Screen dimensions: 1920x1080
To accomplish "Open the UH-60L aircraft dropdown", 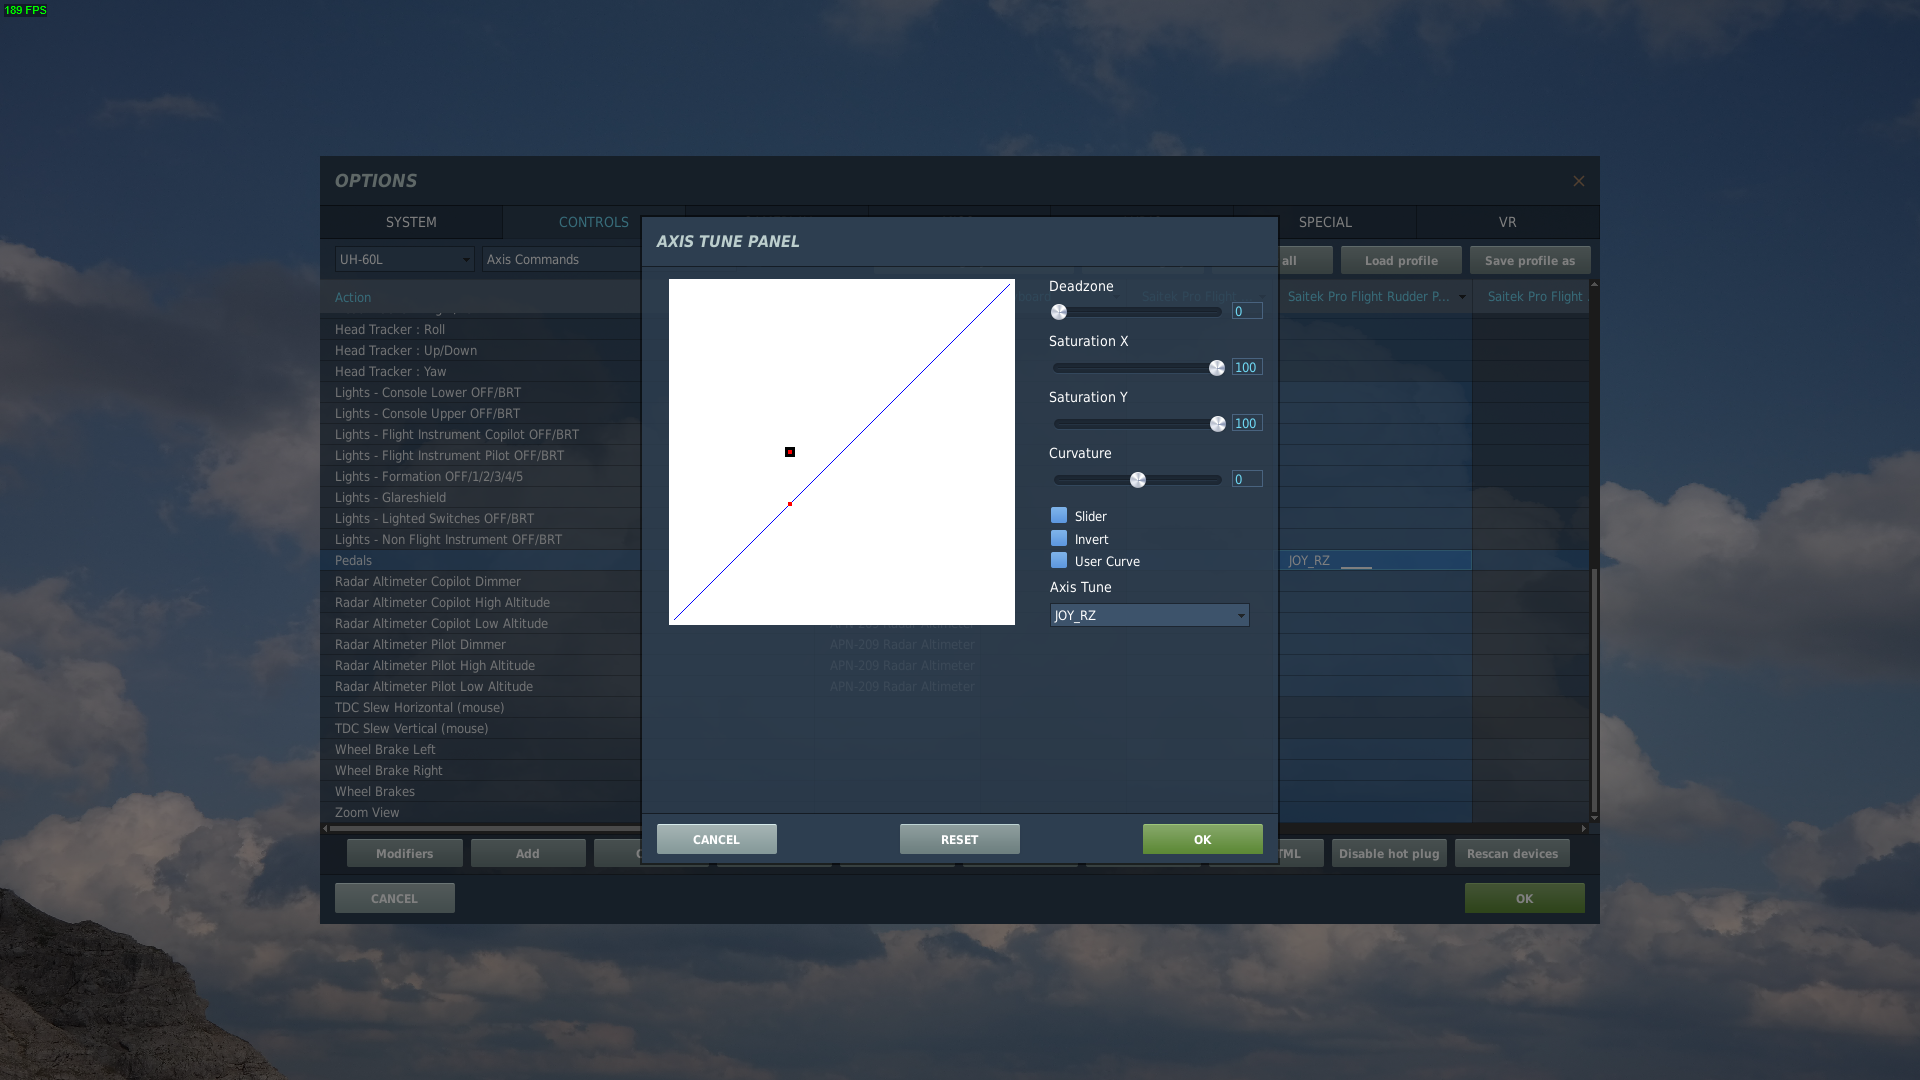I will pyautogui.click(x=404, y=259).
